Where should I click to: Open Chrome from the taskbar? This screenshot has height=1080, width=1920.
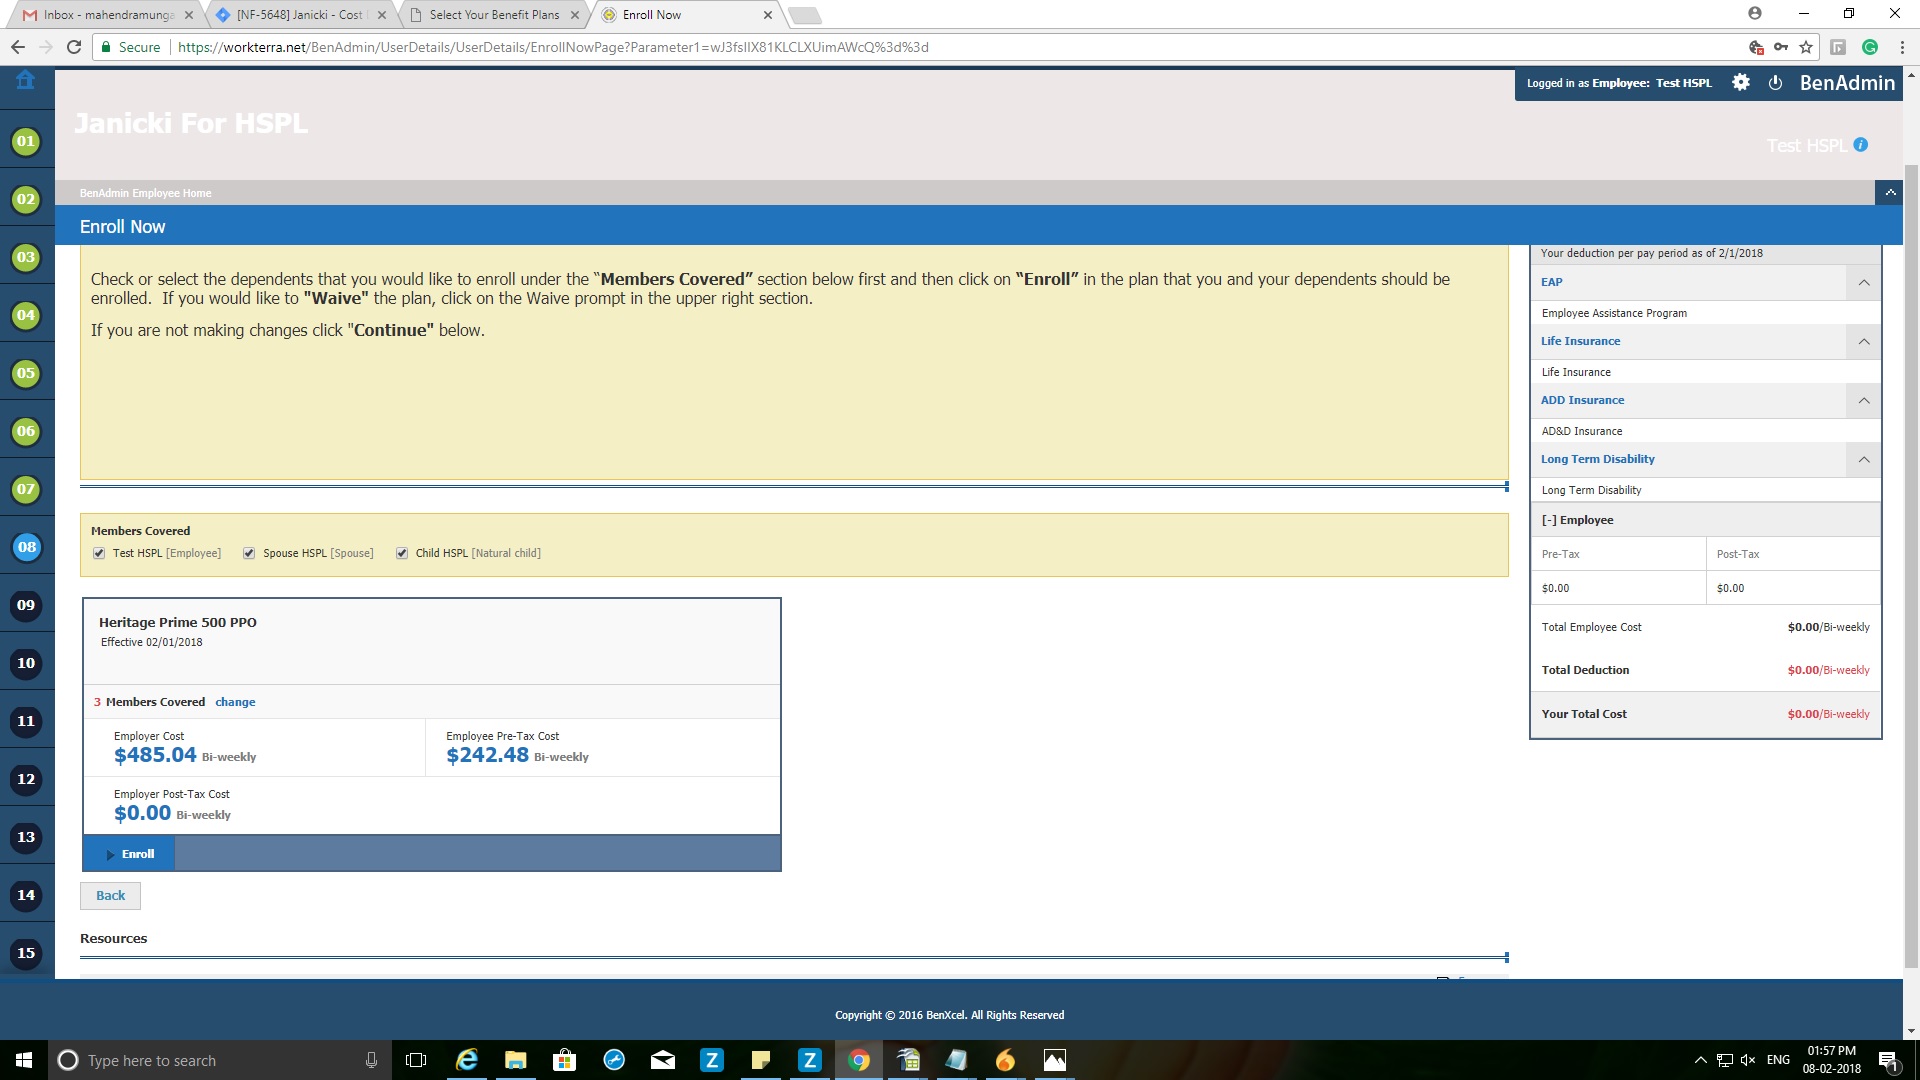858,1060
